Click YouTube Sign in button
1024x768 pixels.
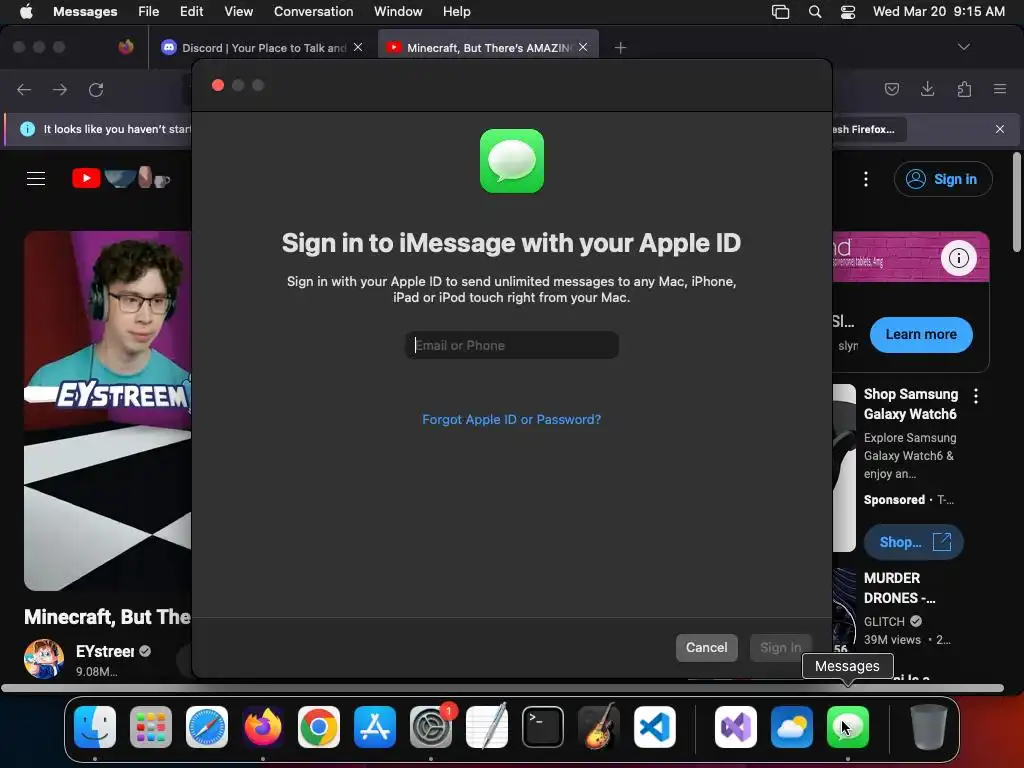[x=943, y=179]
